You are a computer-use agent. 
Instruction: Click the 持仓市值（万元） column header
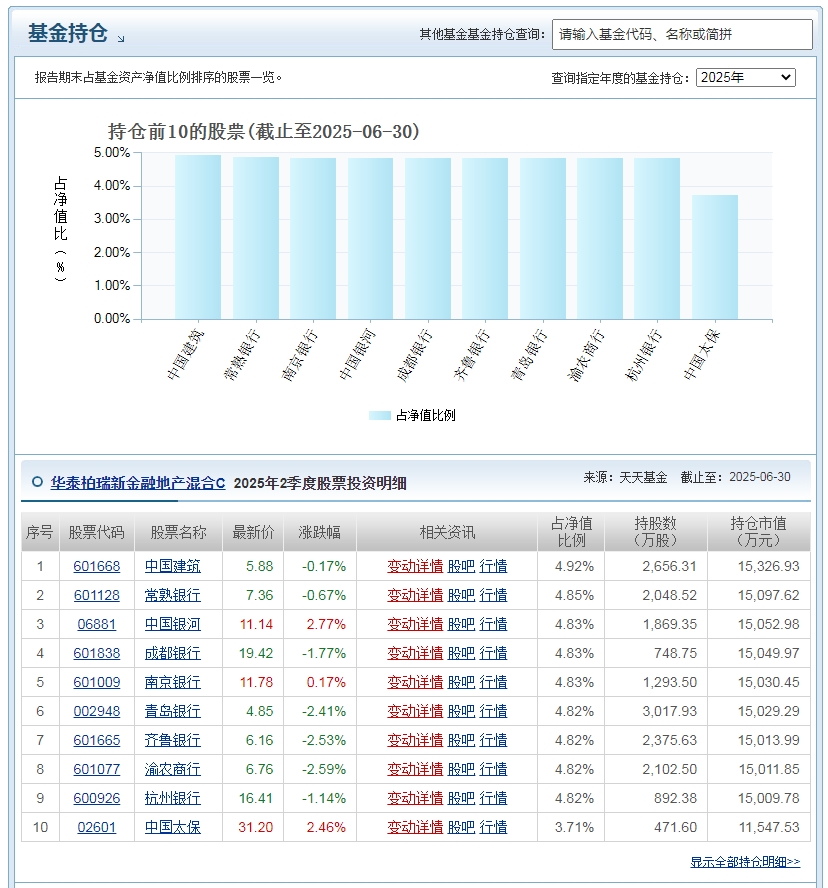(x=758, y=532)
